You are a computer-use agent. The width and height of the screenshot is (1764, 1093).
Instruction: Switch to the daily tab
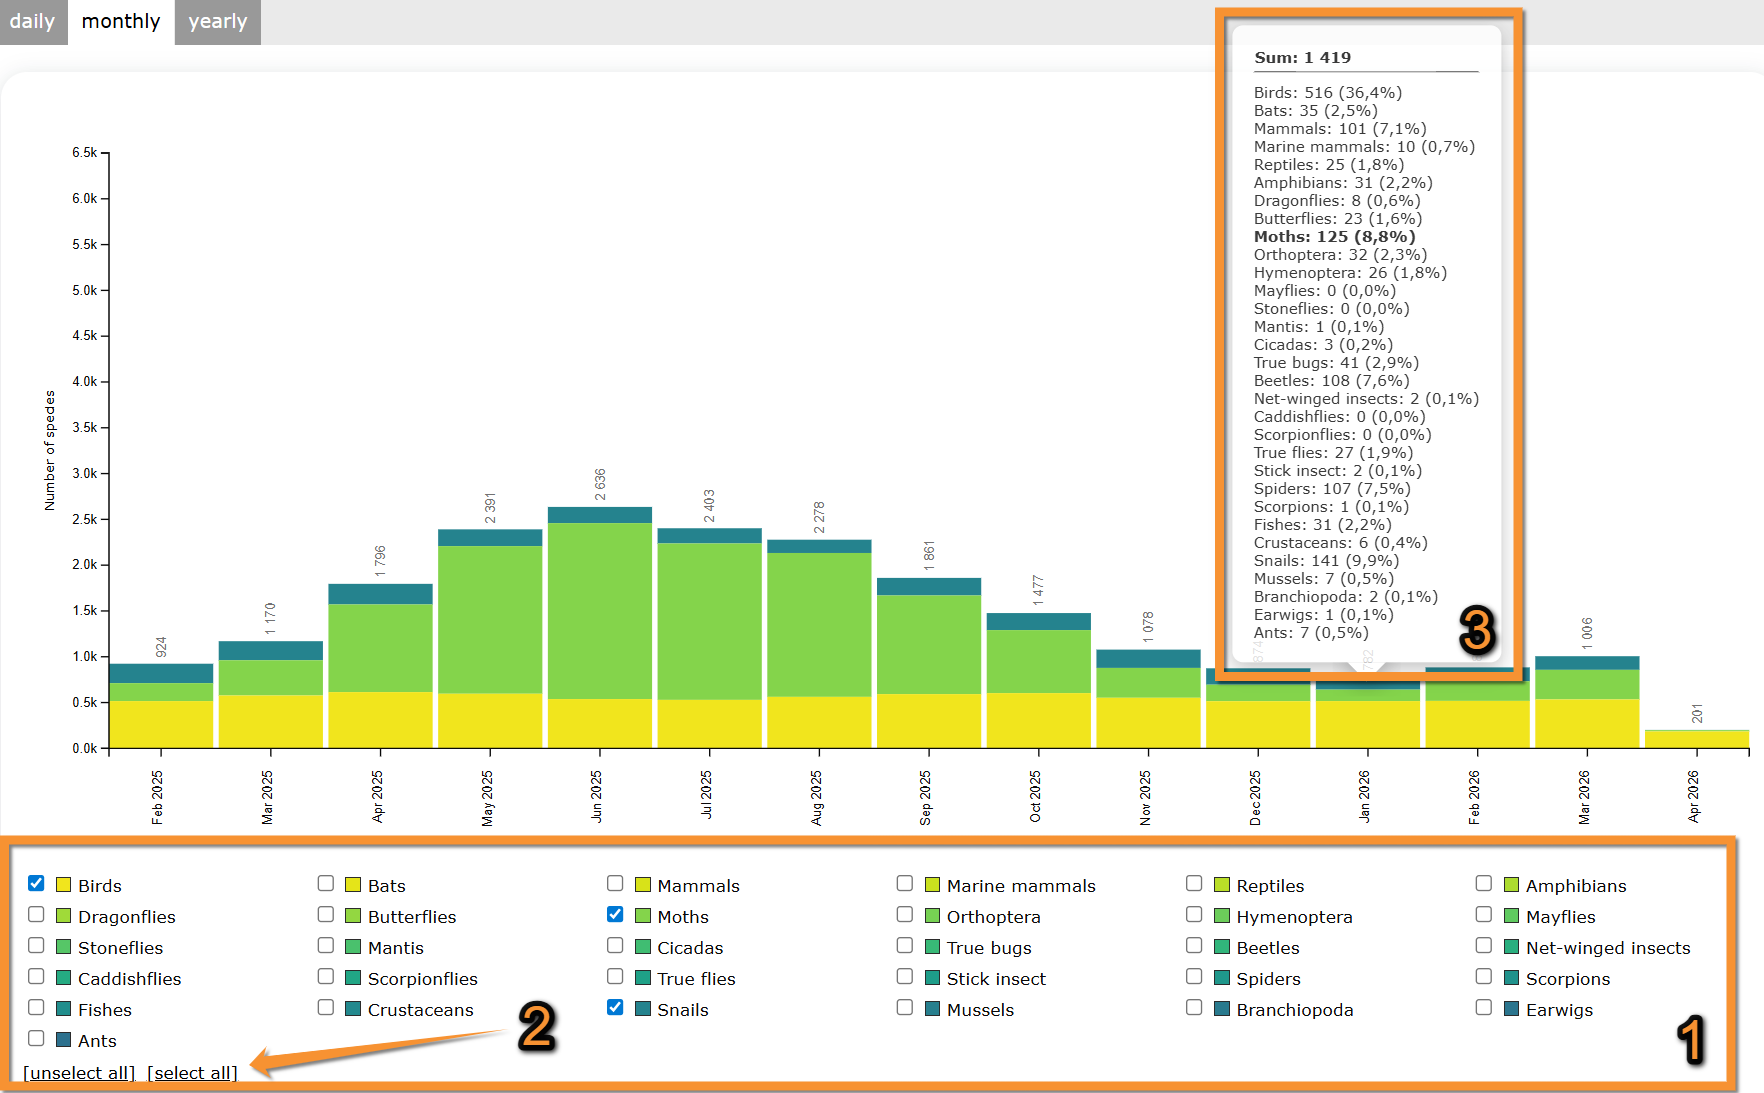point(32,22)
